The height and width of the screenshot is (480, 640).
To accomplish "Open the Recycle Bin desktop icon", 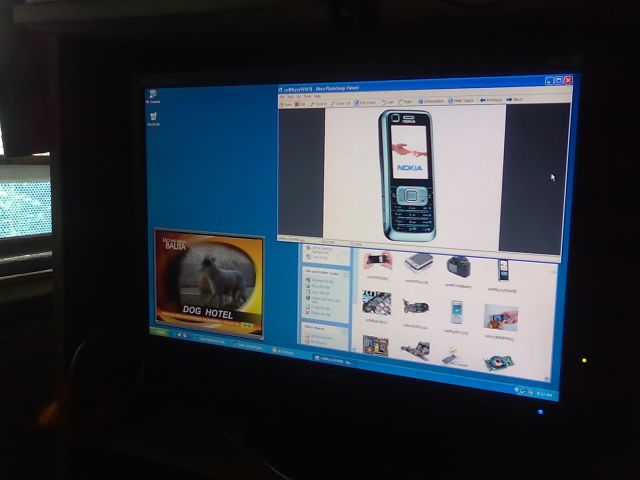I will tap(153, 119).
